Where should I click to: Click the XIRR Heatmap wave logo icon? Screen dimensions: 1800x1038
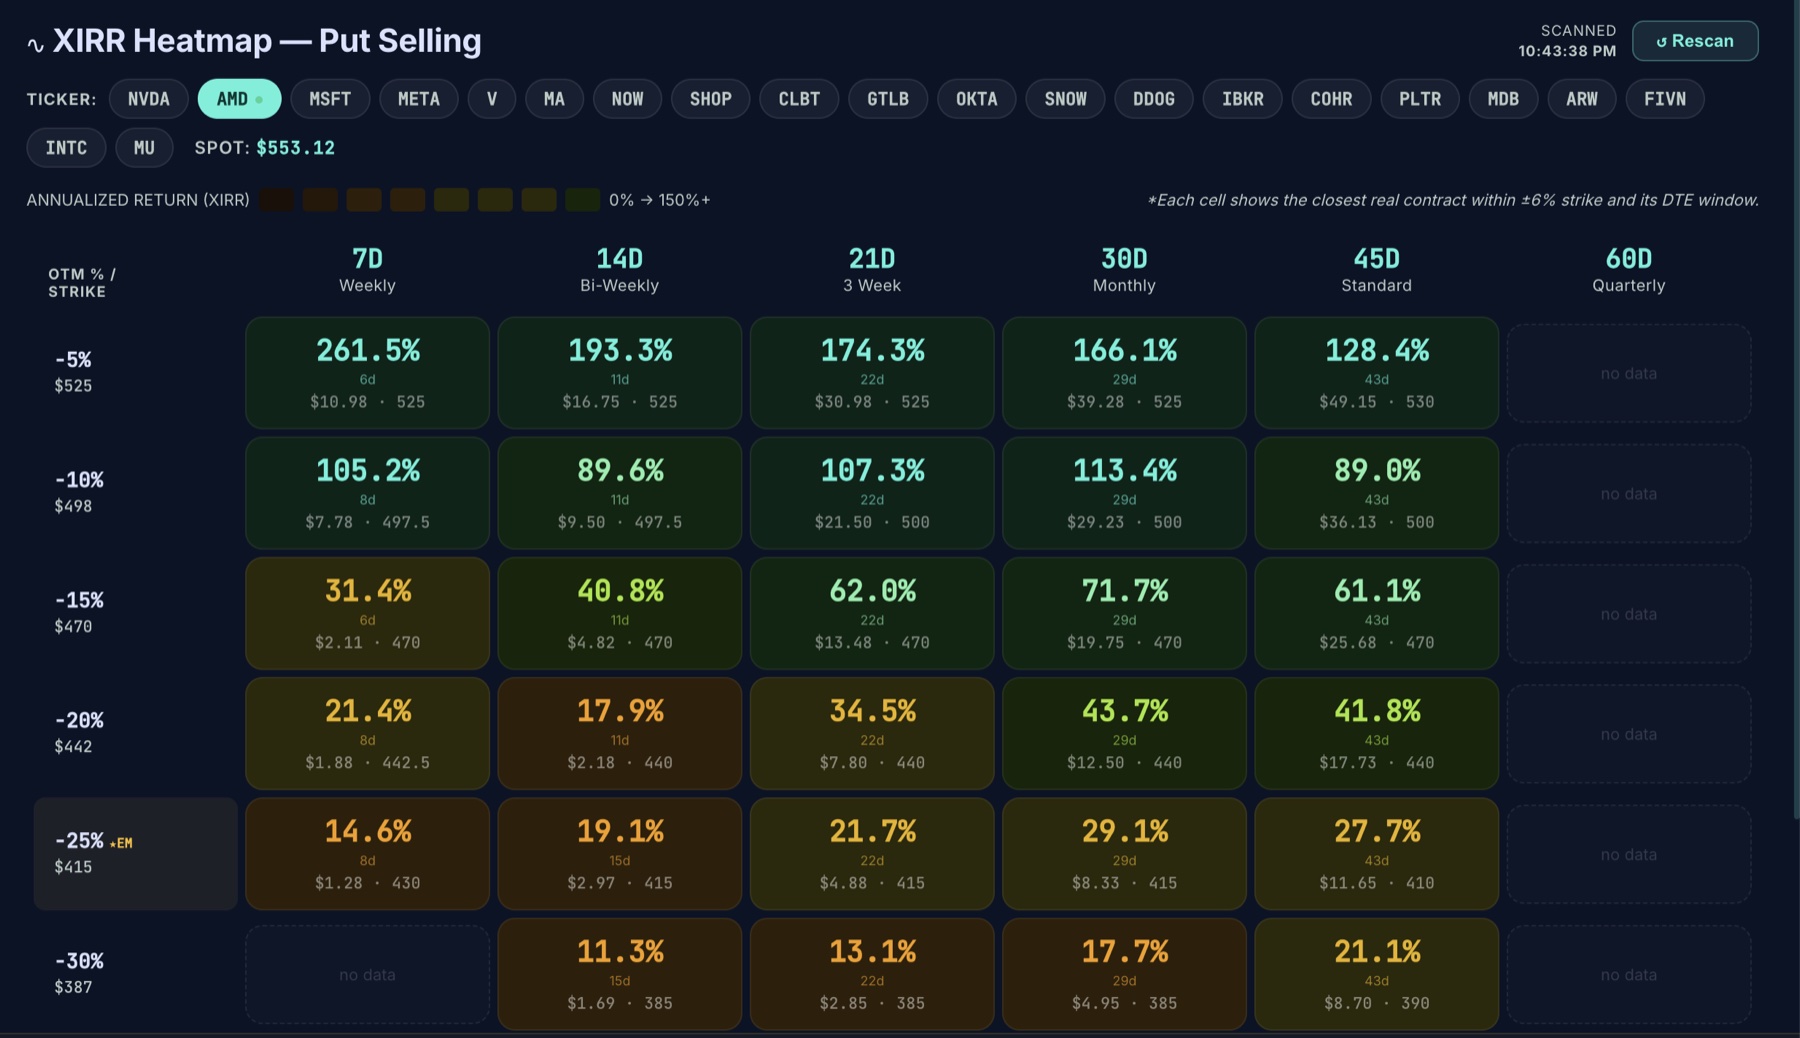pyautogui.click(x=35, y=44)
